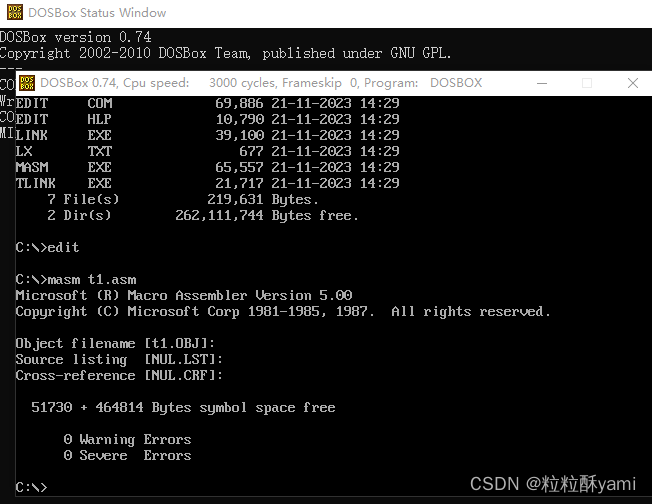Click the DOSBox 0.74 Cpu speed title text
Viewport: 652px width, 504px height.
[261, 83]
